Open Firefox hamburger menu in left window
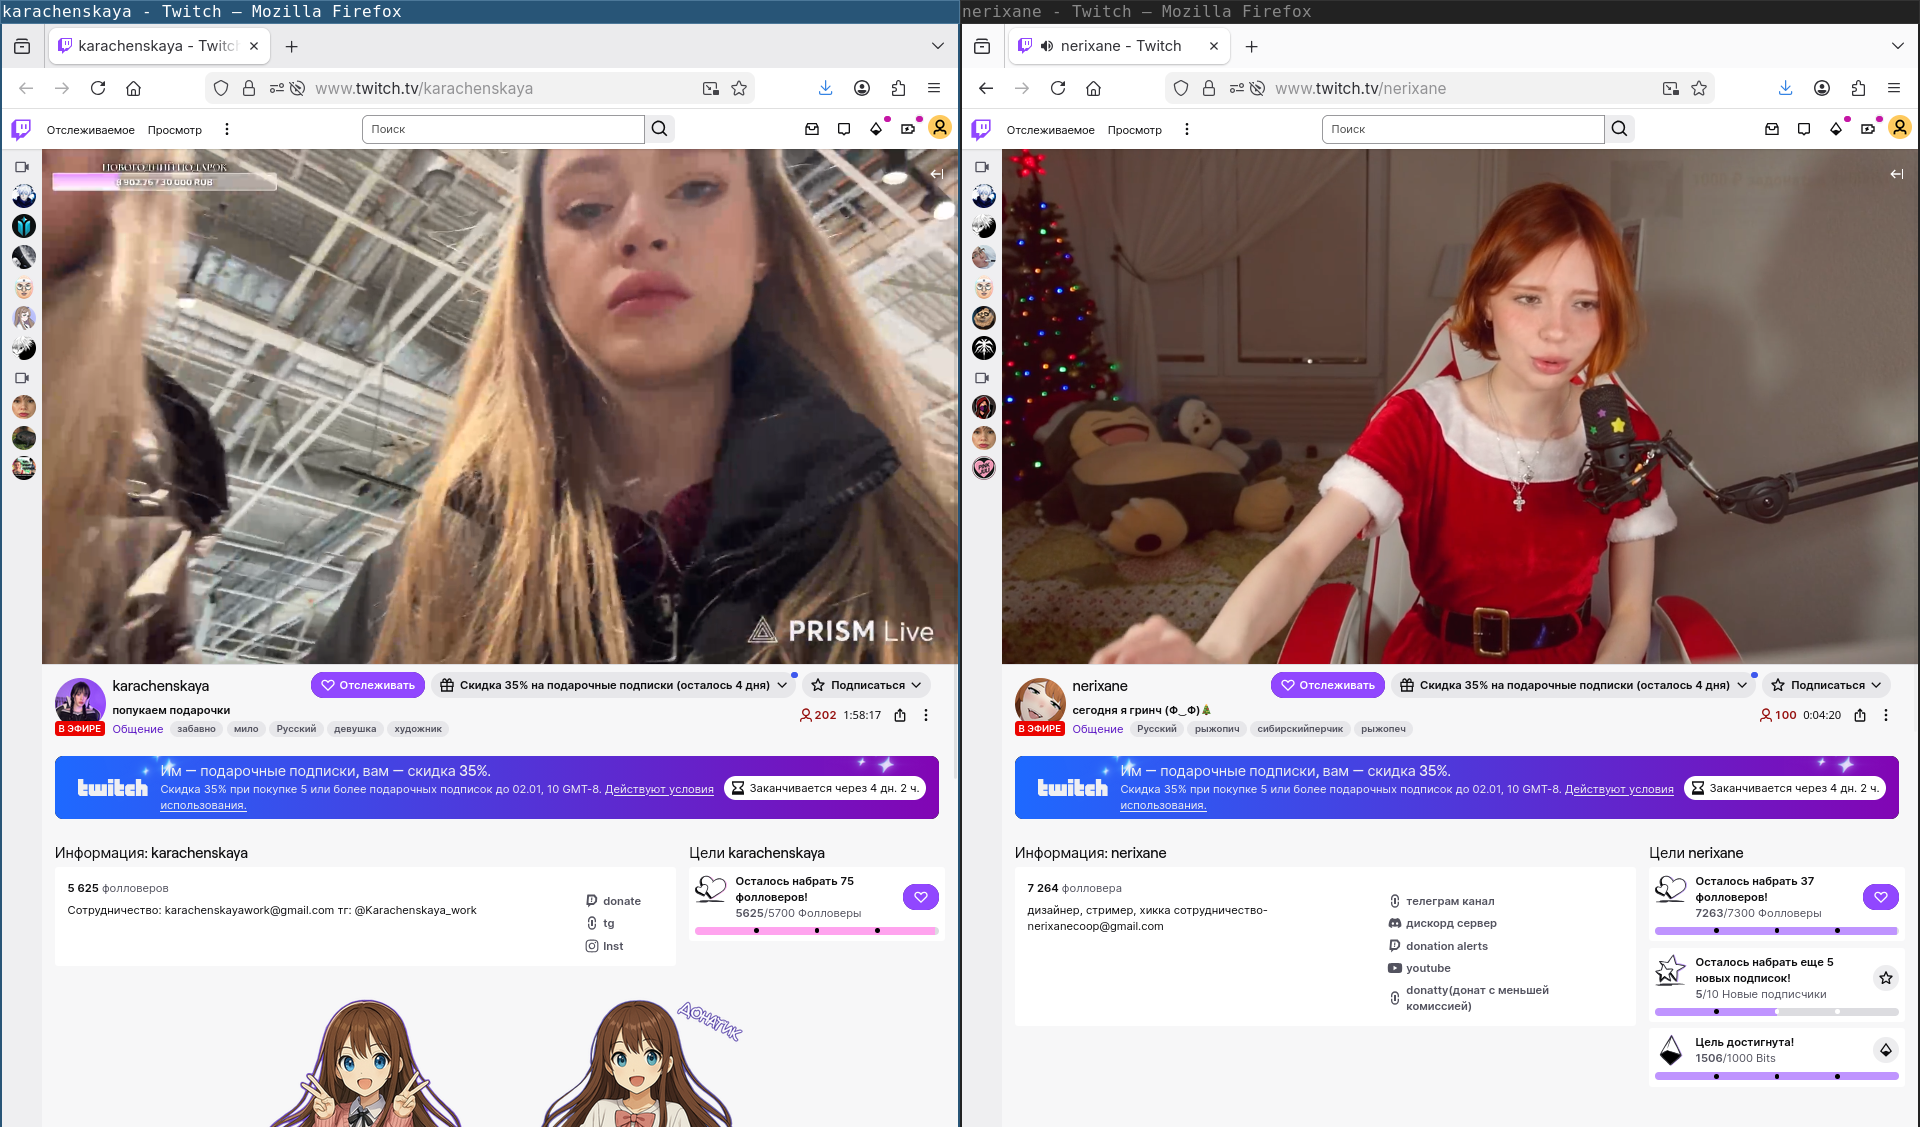Screen dimensions: 1920x1127 934,88
